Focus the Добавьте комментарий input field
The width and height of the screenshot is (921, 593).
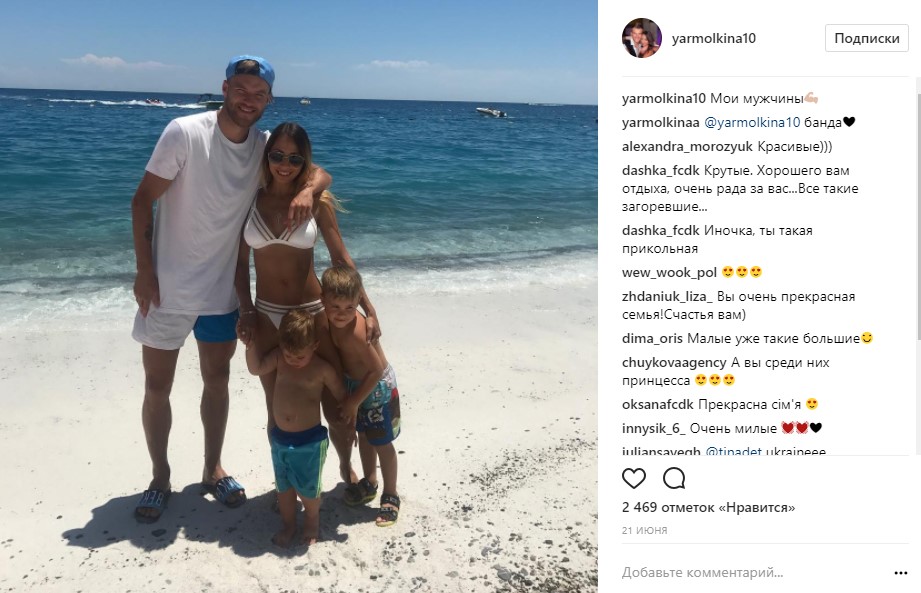point(755,572)
